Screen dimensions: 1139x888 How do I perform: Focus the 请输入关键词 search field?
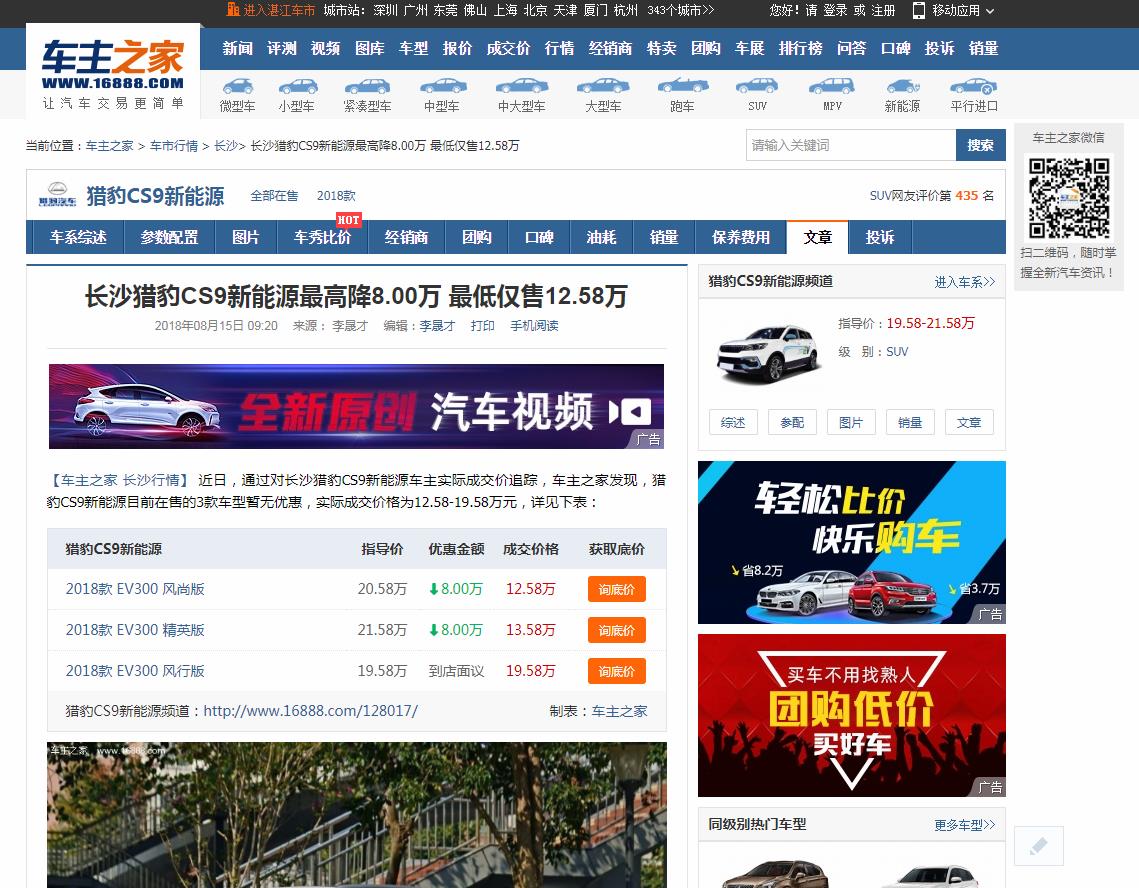point(851,145)
